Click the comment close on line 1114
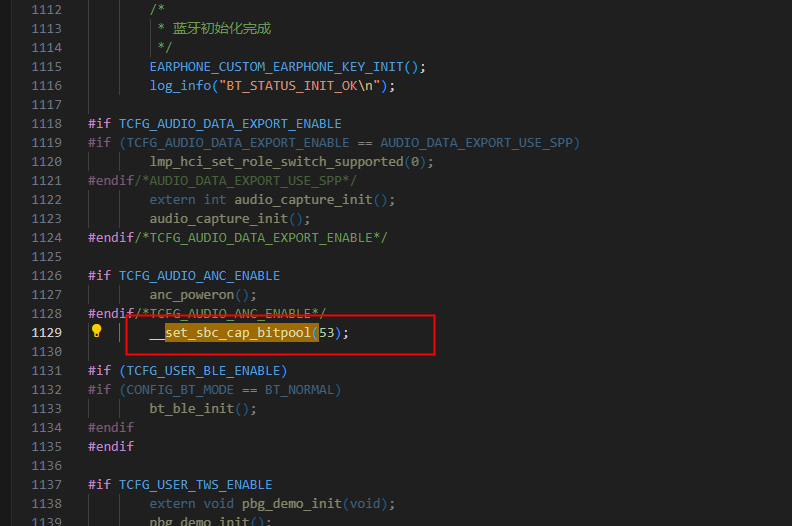Screen dimensions: 792x526 pos(165,47)
